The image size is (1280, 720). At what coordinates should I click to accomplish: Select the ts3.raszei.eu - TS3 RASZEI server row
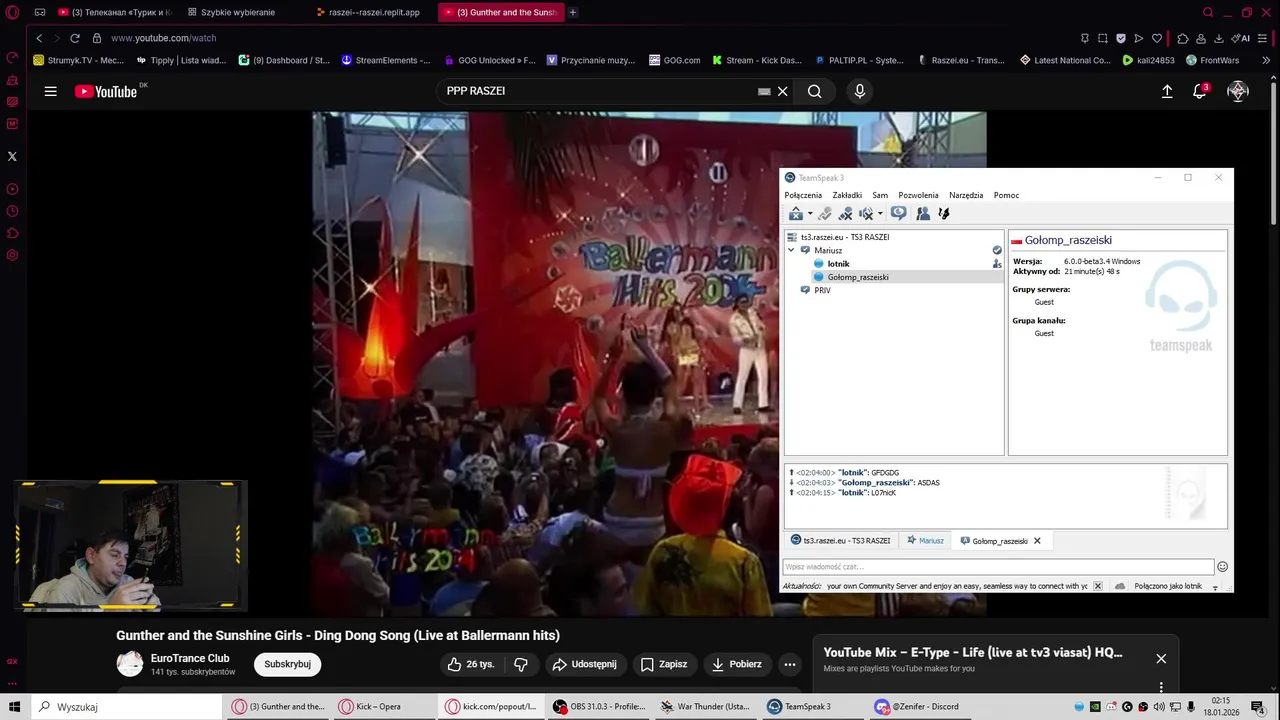coord(894,237)
